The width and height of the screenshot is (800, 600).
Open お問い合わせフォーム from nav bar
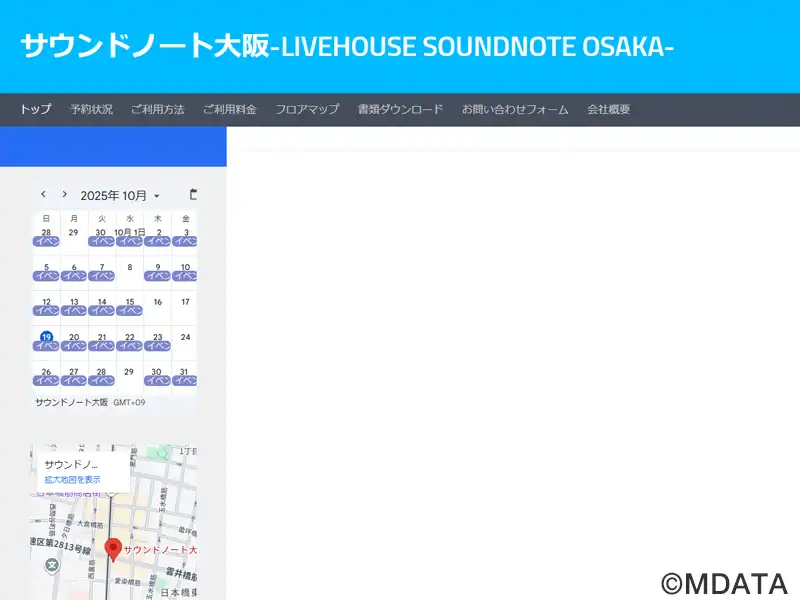[515, 110]
